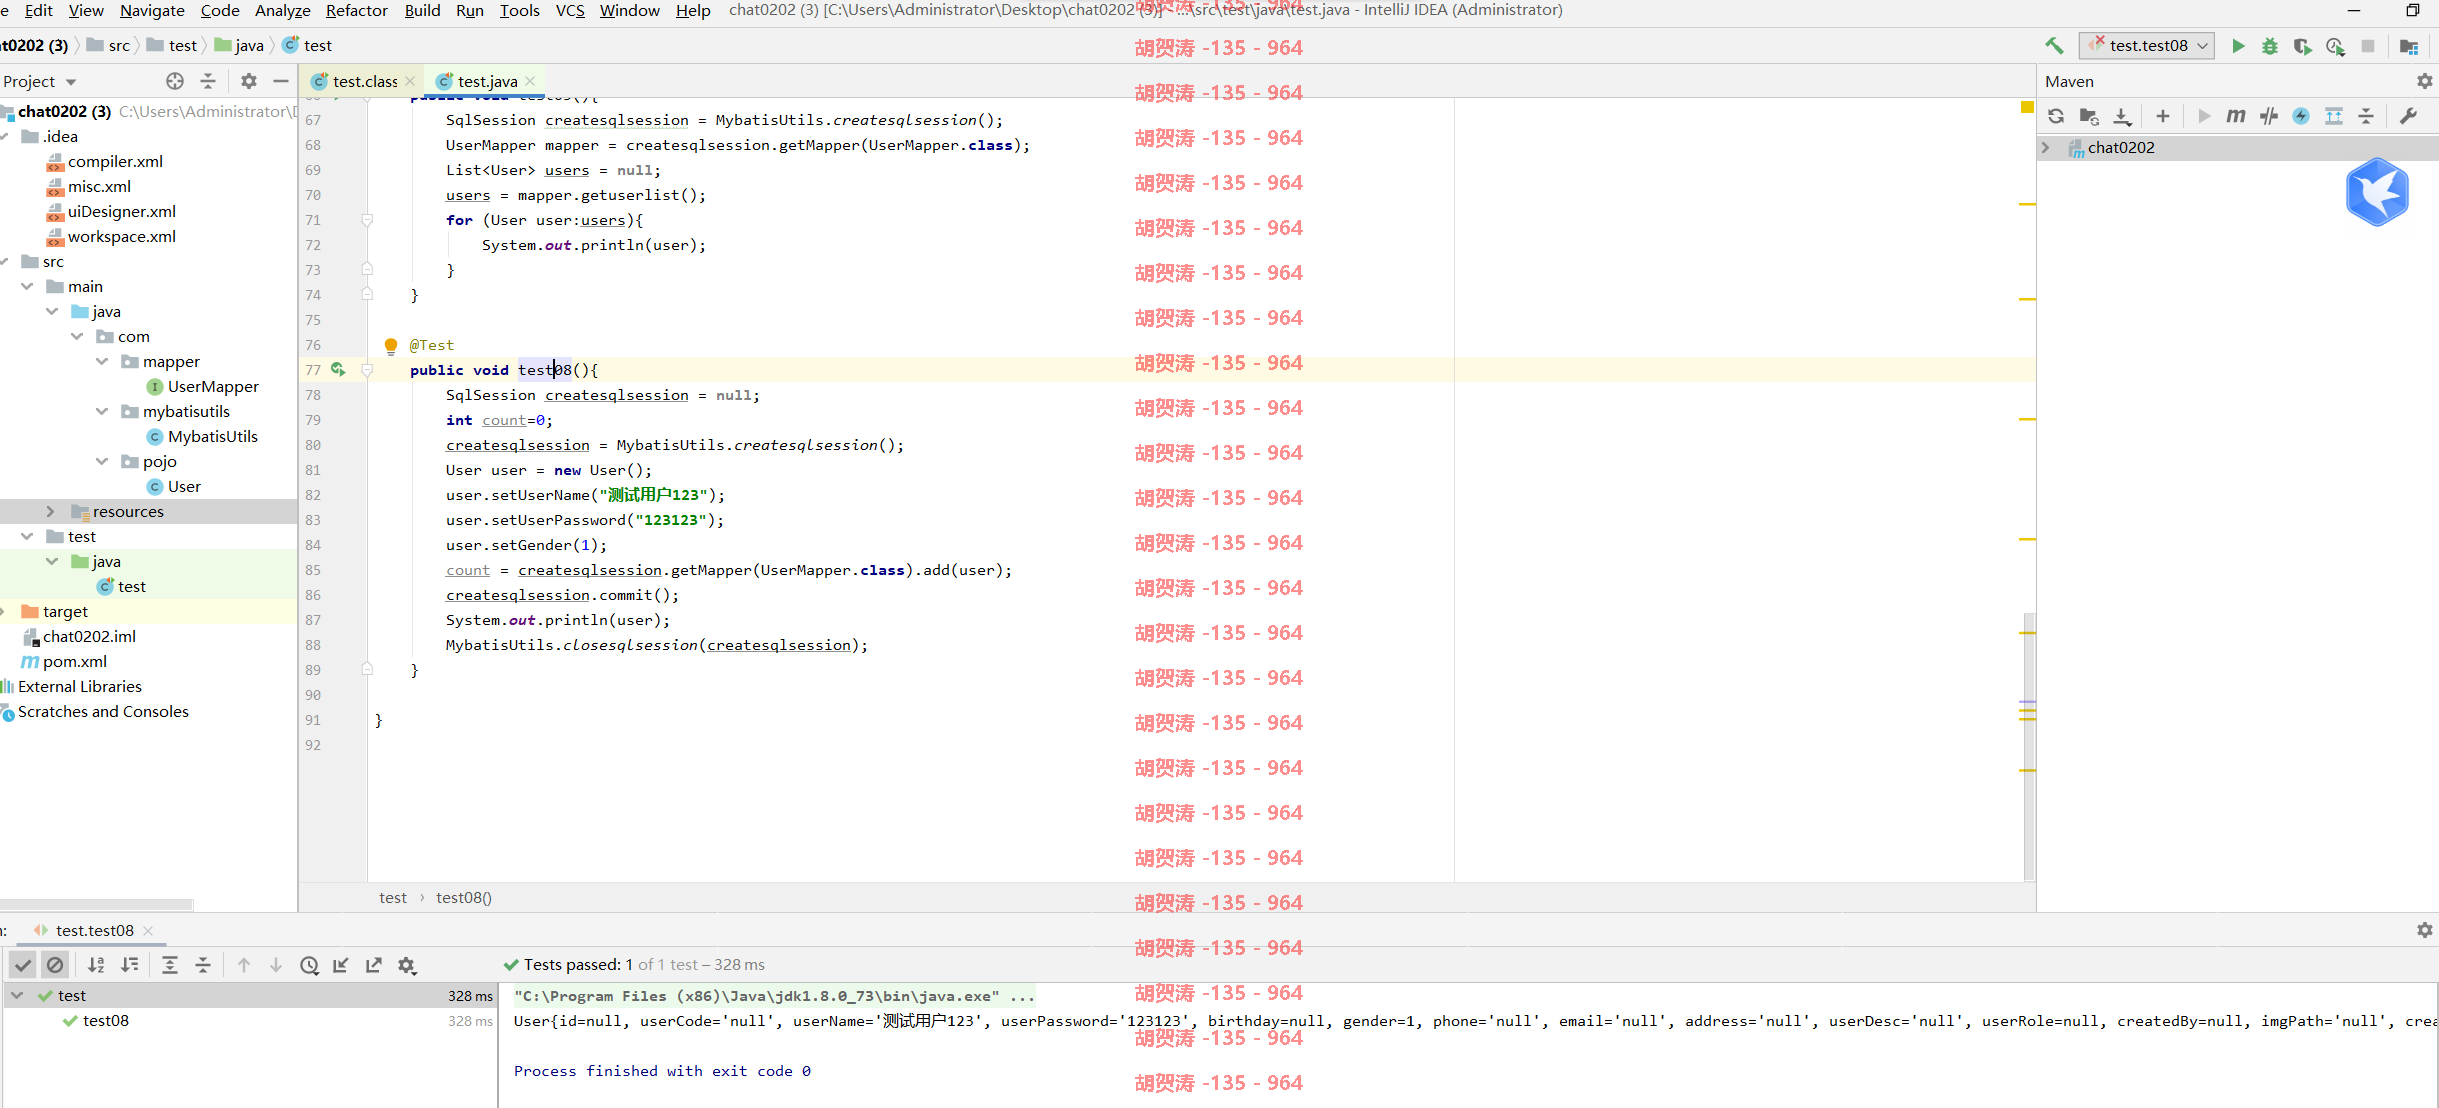Toggle show ignored tests button
This screenshot has width=2439, height=1108.
pos(55,965)
